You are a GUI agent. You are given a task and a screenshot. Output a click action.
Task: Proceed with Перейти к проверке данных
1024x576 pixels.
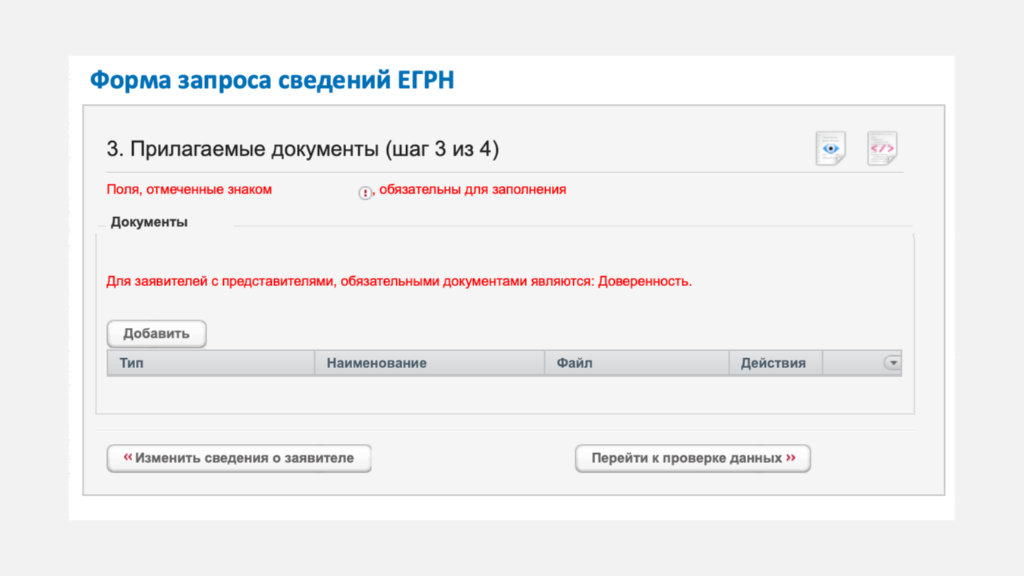point(693,458)
